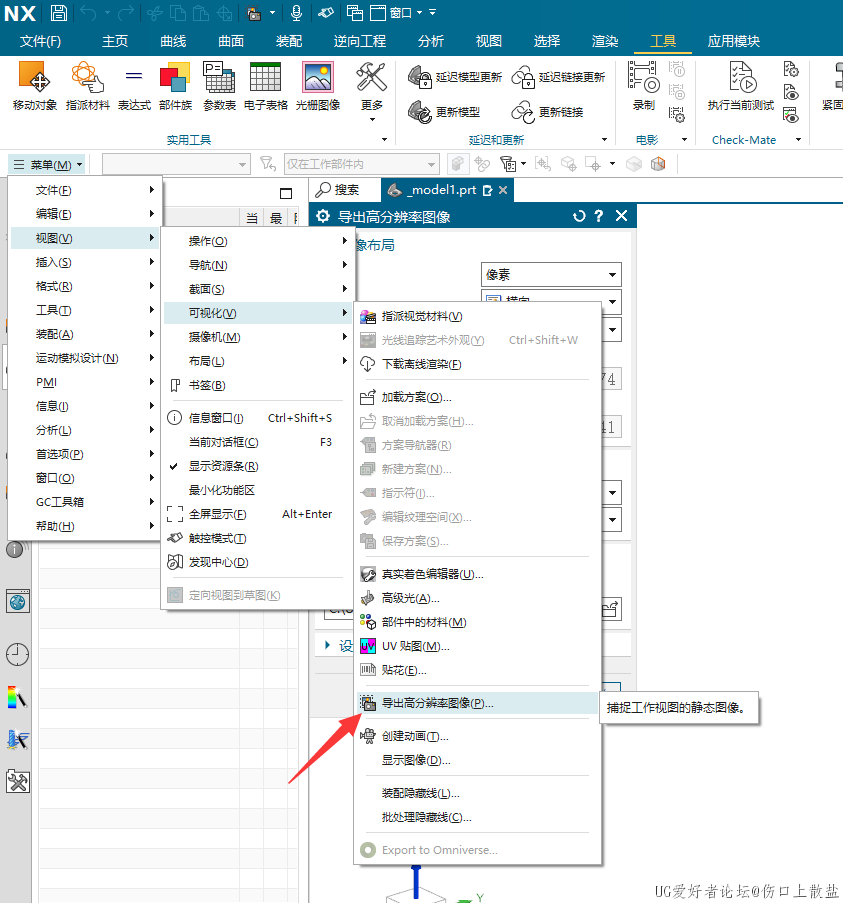Switch to the 分析 ribbon tab
This screenshot has width=843, height=903.
point(431,41)
